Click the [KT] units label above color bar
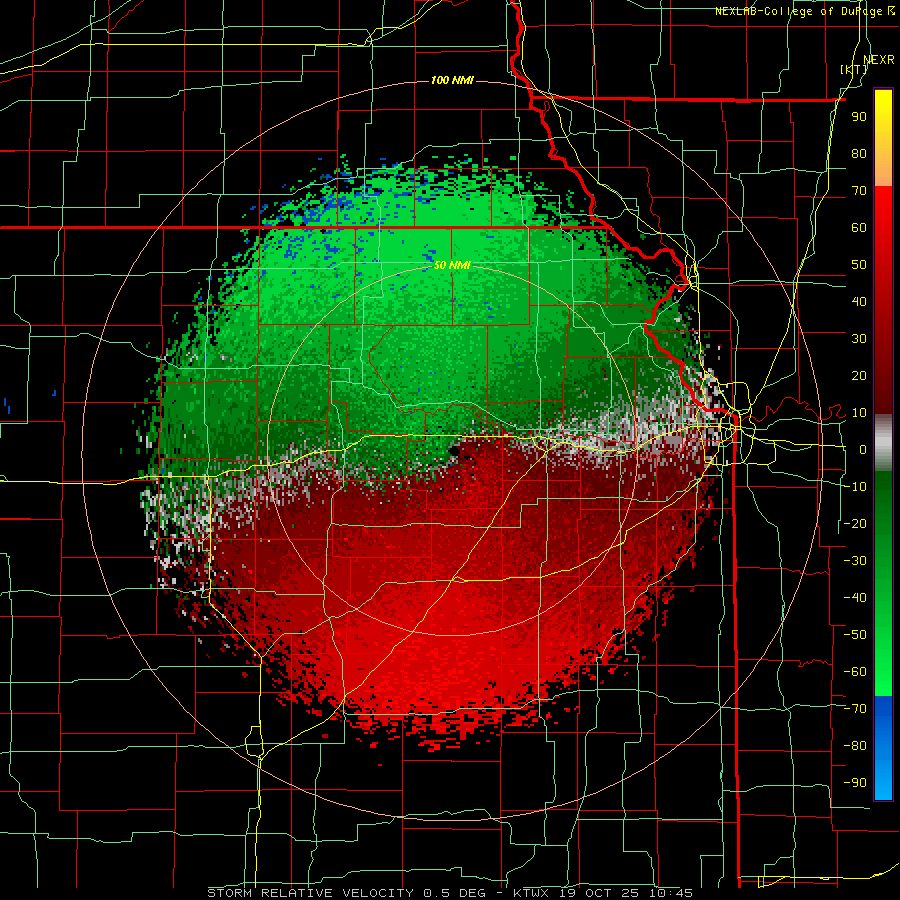This screenshot has width=900, height=900. [854, 69]
